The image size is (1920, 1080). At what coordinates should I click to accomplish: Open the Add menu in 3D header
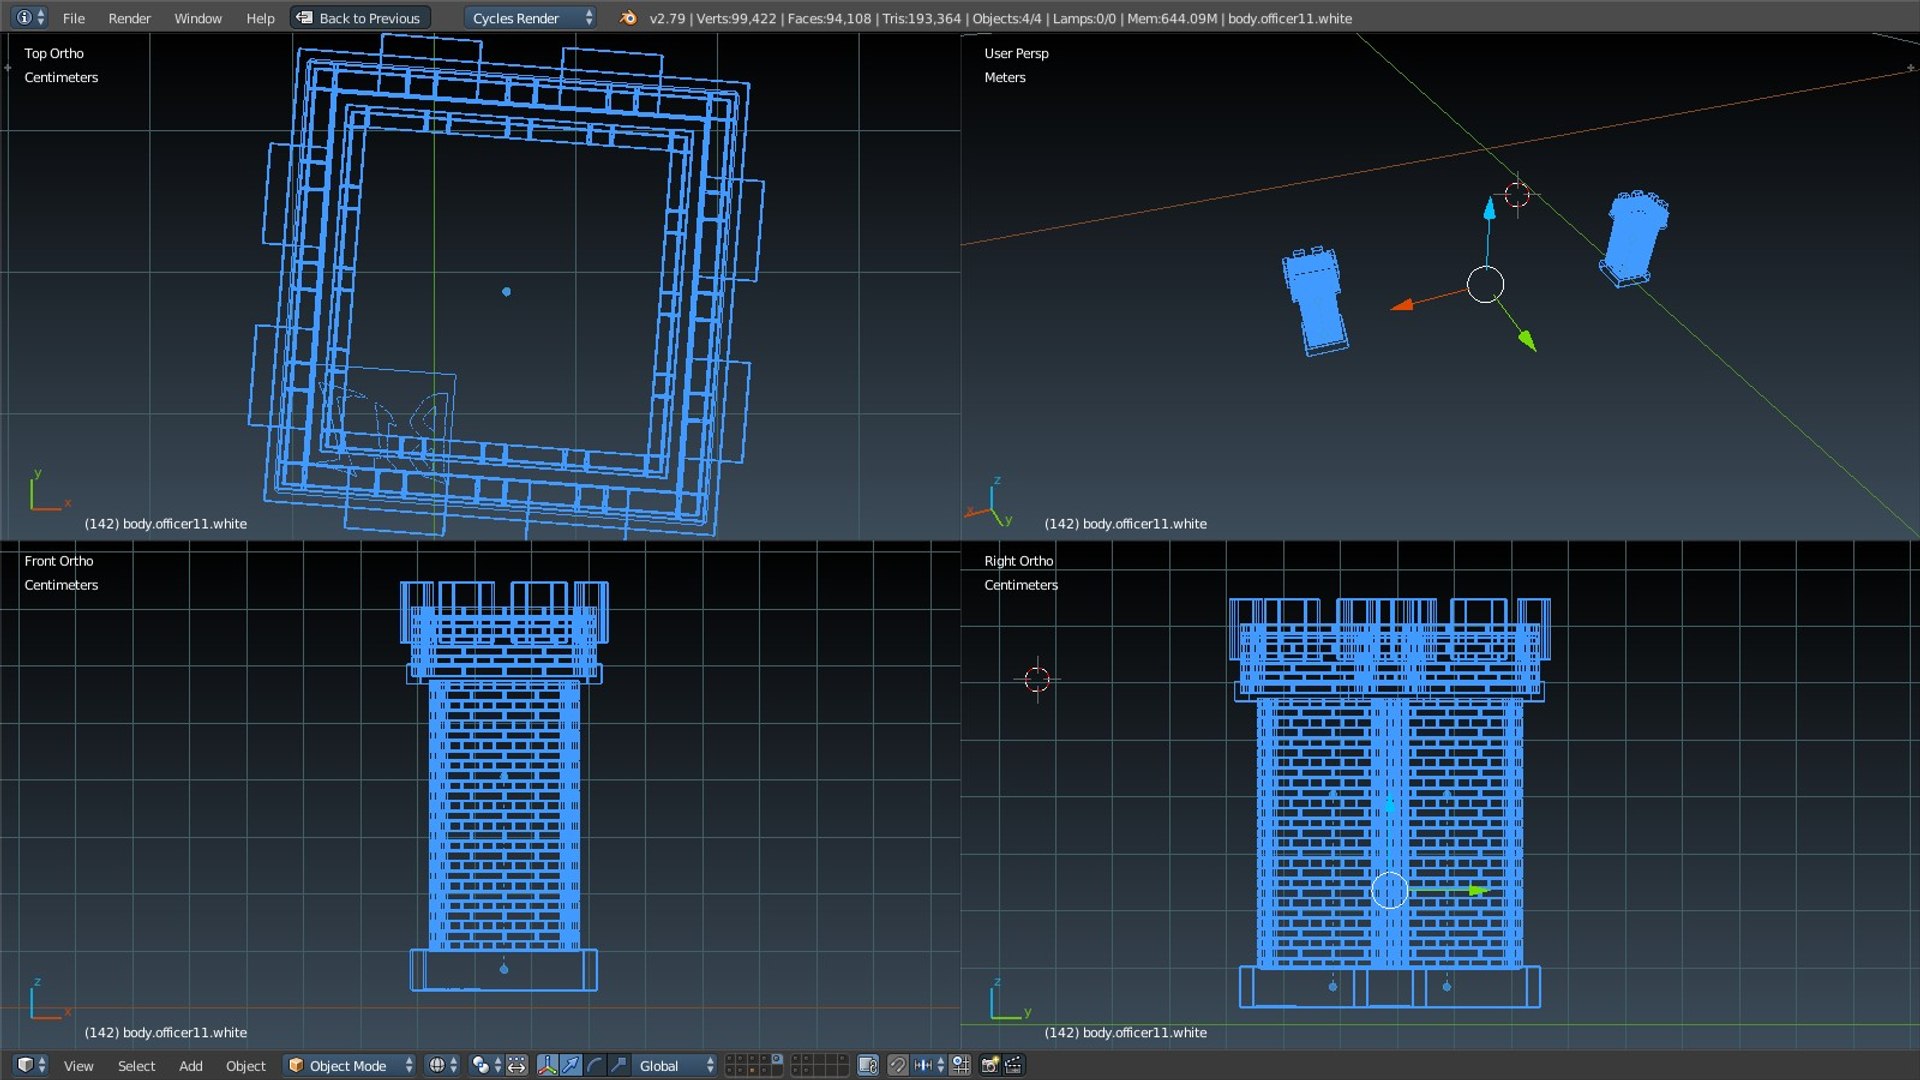(x=190, y=1066)
